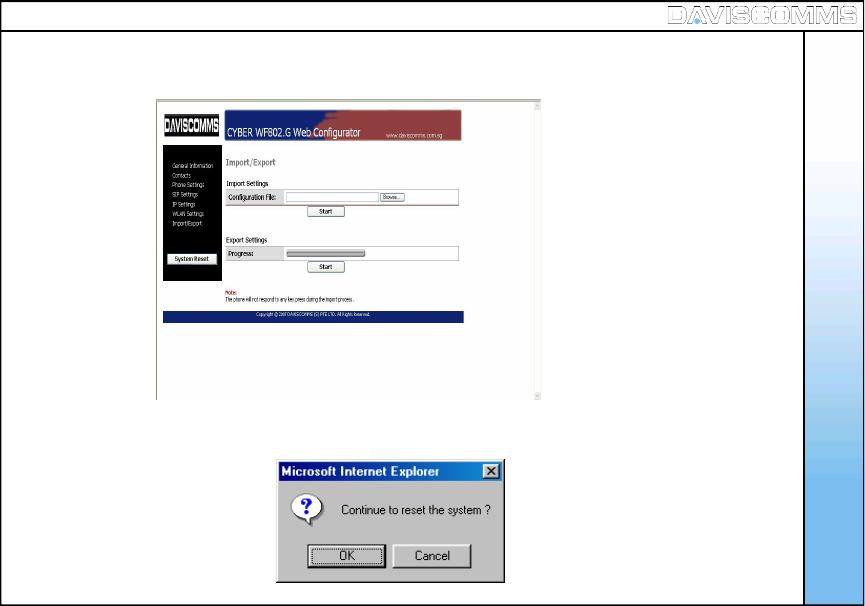
Task: Start importing settings
Action: pyautogui.click(x=325, y=211)
